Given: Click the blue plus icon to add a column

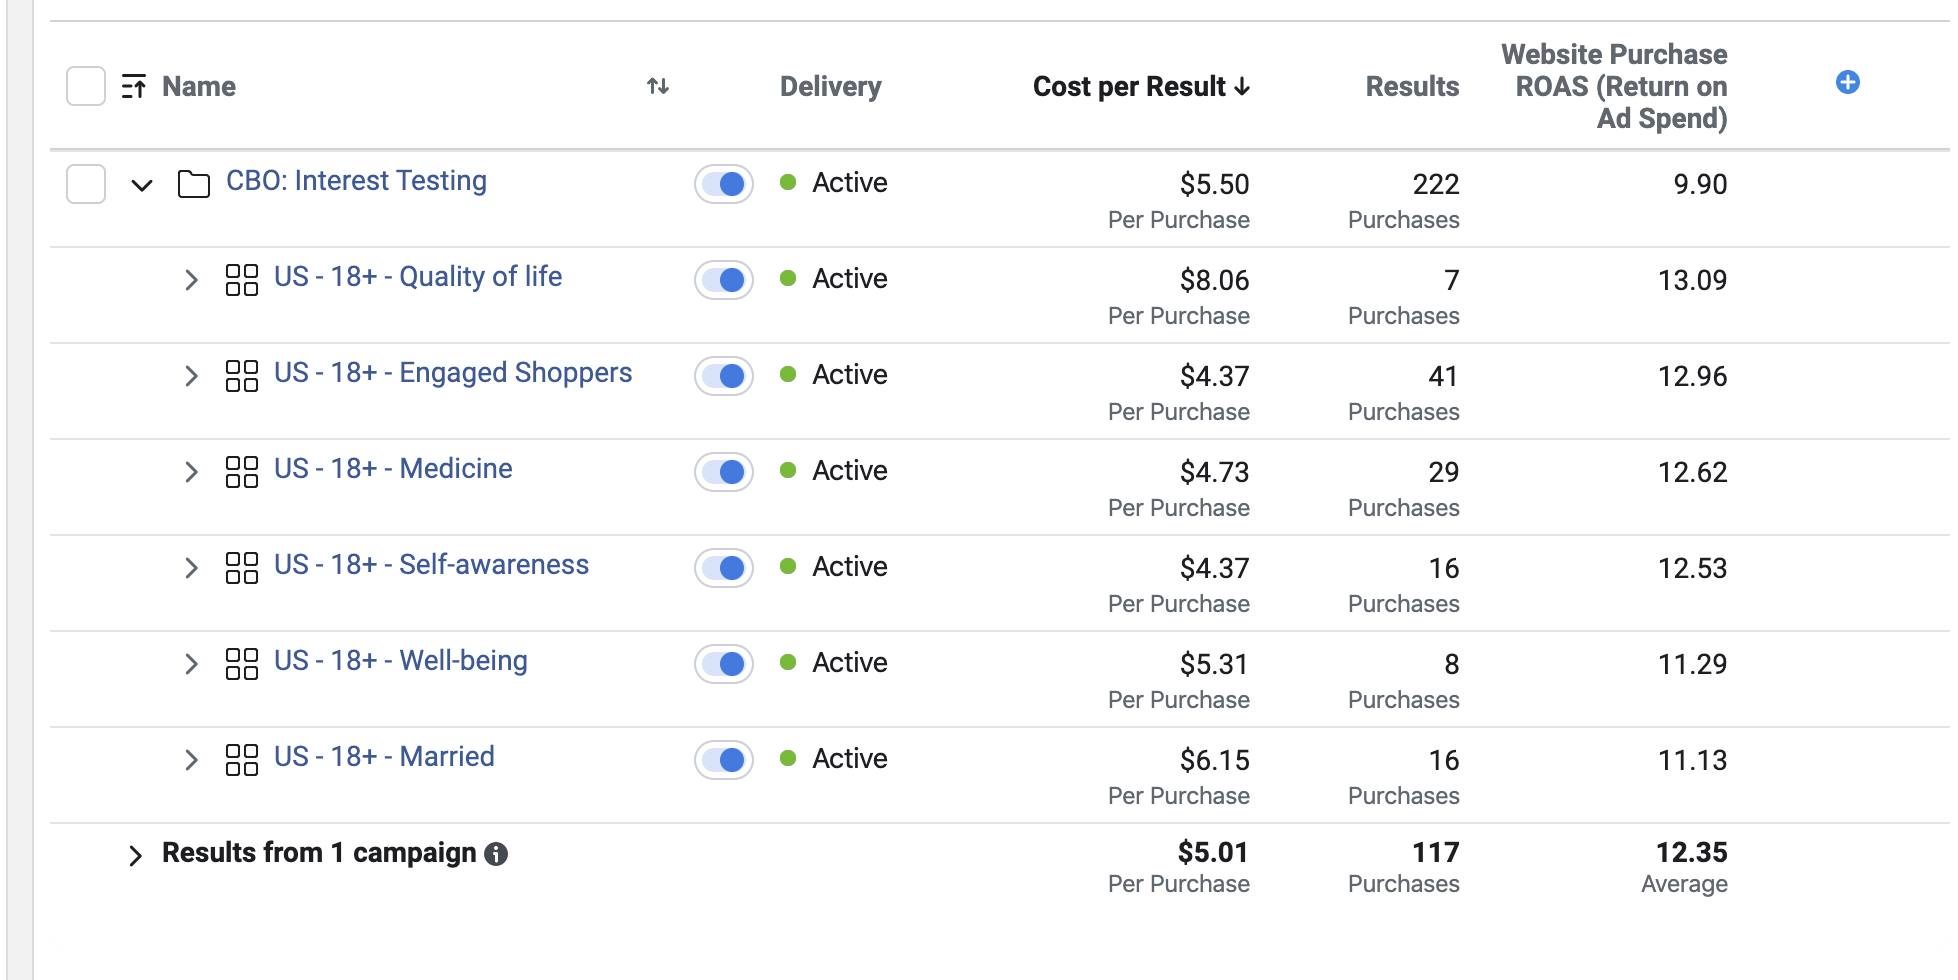Looking at the screenshot, I should [1847, 83].
